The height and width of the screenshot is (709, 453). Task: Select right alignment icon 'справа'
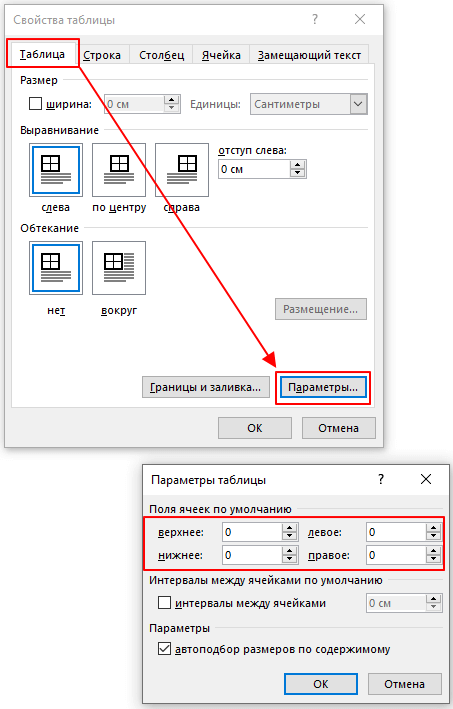click(182, 170)
